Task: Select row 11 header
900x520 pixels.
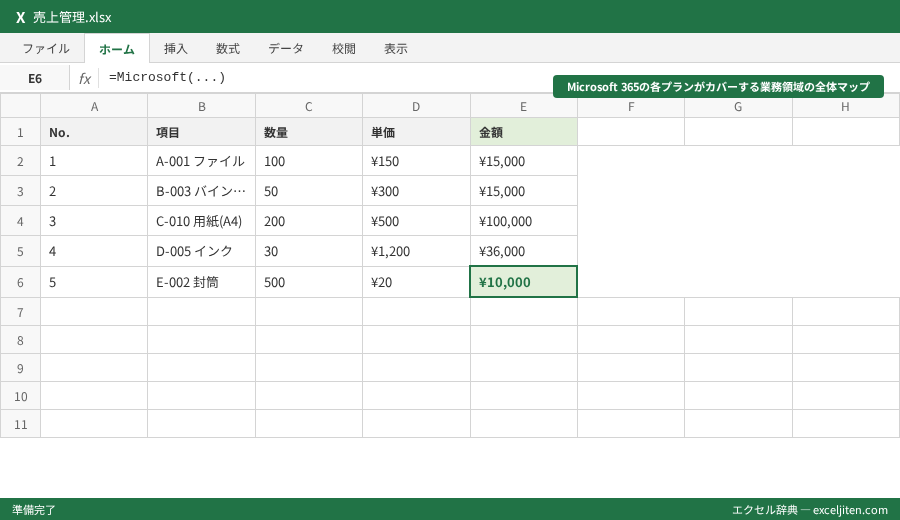Action: [20, 424]
